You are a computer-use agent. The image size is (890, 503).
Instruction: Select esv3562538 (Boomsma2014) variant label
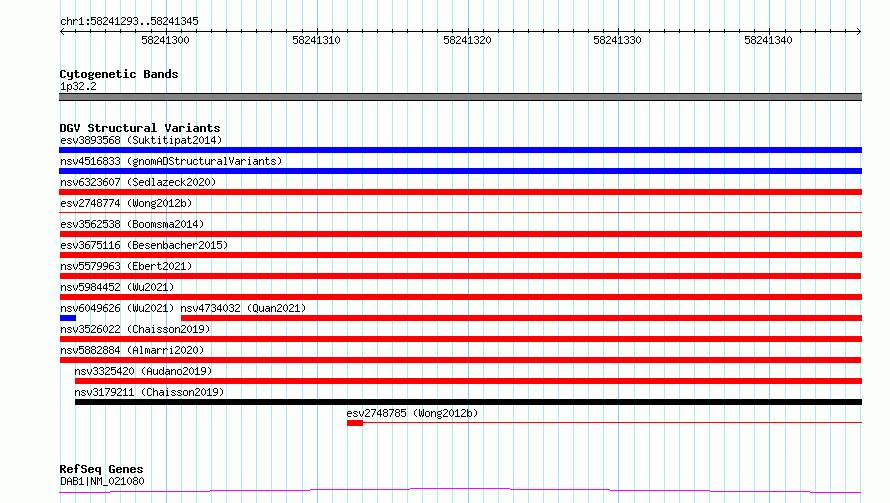point(132,224)
